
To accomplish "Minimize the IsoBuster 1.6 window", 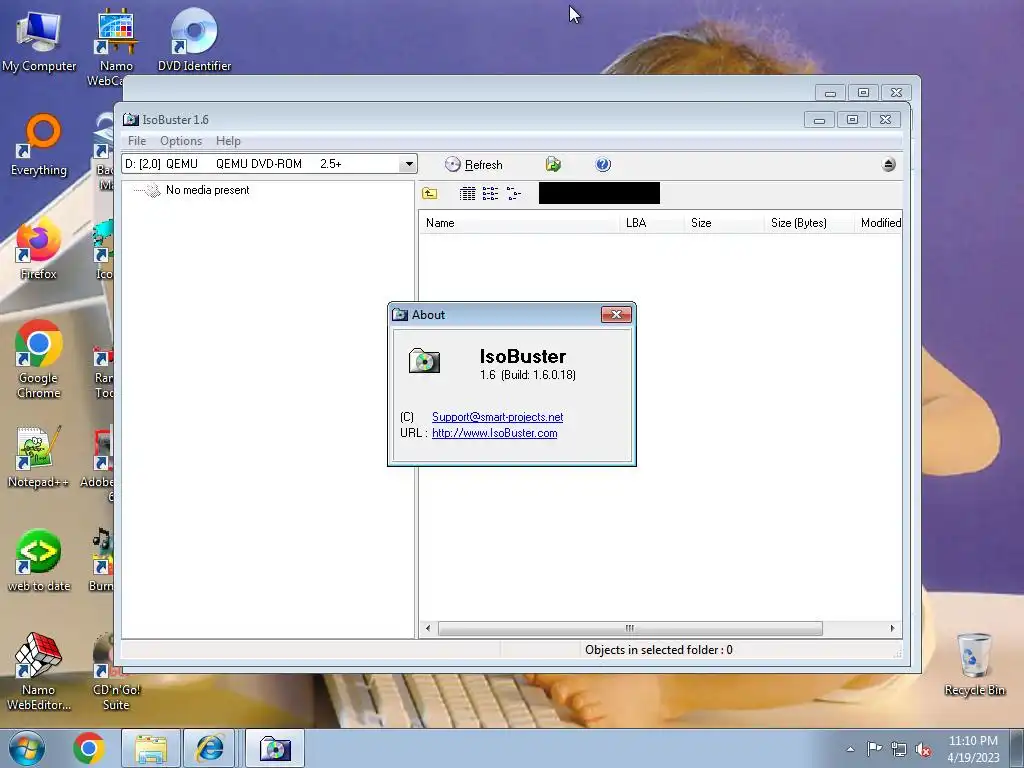I will pyautogui.click(x=820, y=120).
